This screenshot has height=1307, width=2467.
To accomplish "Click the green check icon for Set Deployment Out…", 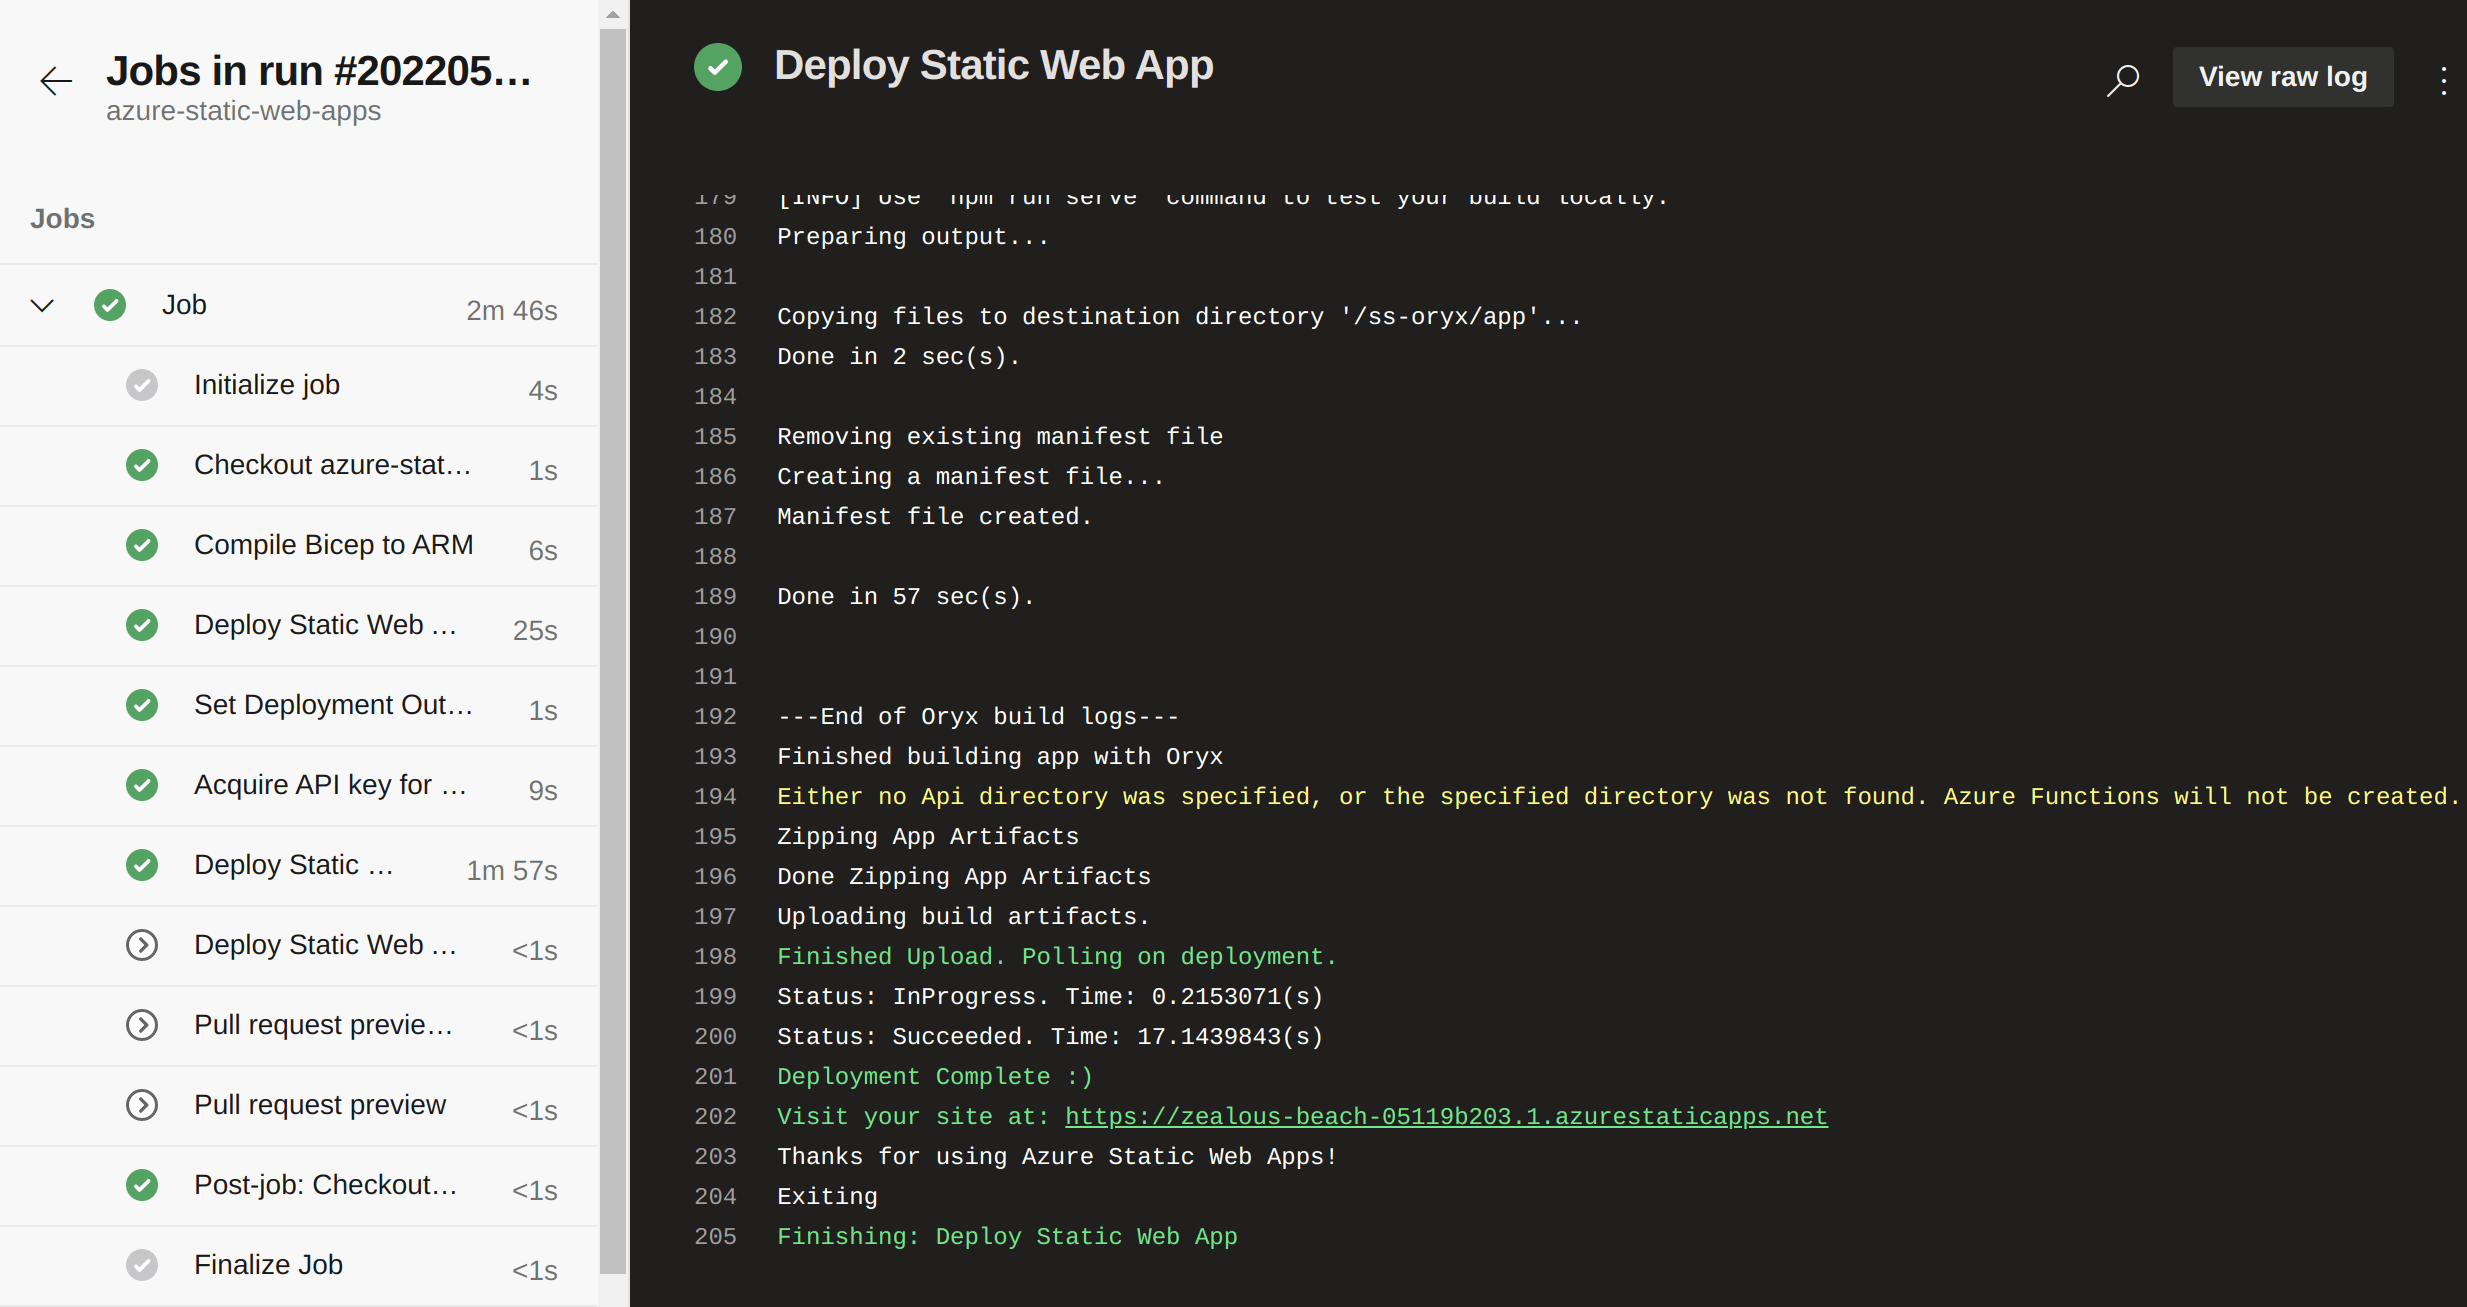I will tap(142, 705).
